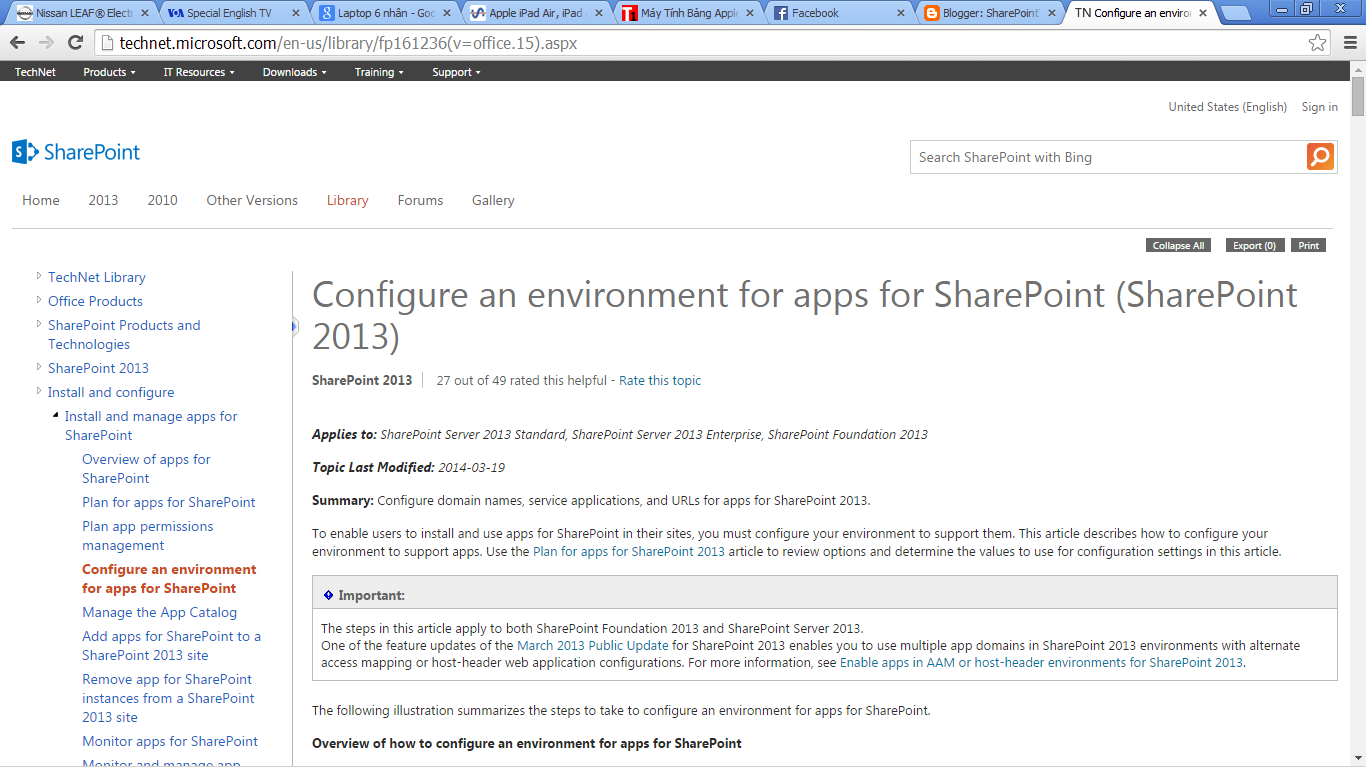Click the orange Bing search magnifier button
Image resolution: width=1366 pixels, height=768 pixels.
point(1320,157)
